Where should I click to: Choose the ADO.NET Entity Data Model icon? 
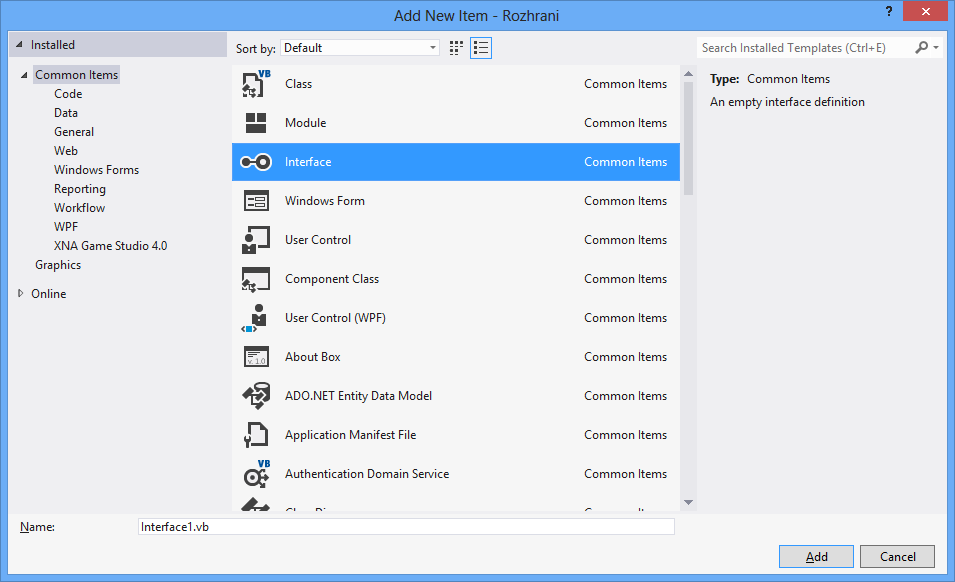tap(256, 396)
